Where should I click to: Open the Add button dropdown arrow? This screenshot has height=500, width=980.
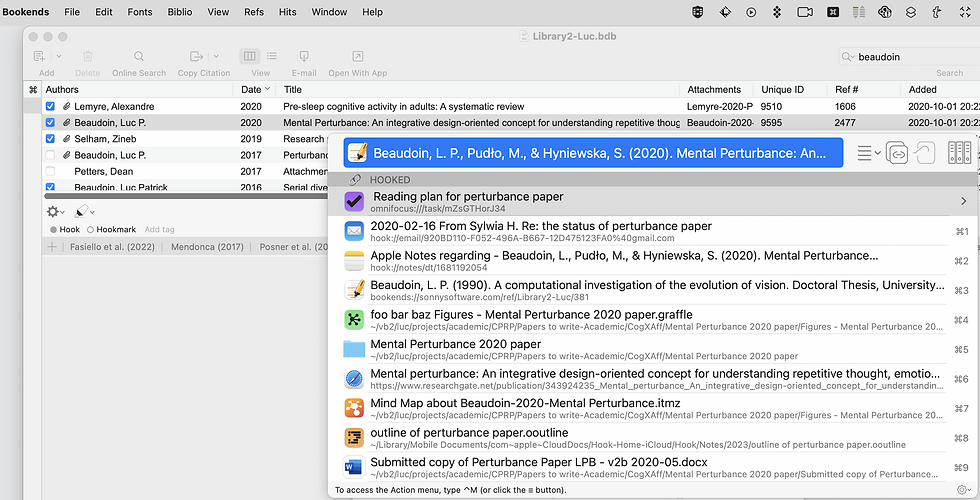(x=59, y=56)
